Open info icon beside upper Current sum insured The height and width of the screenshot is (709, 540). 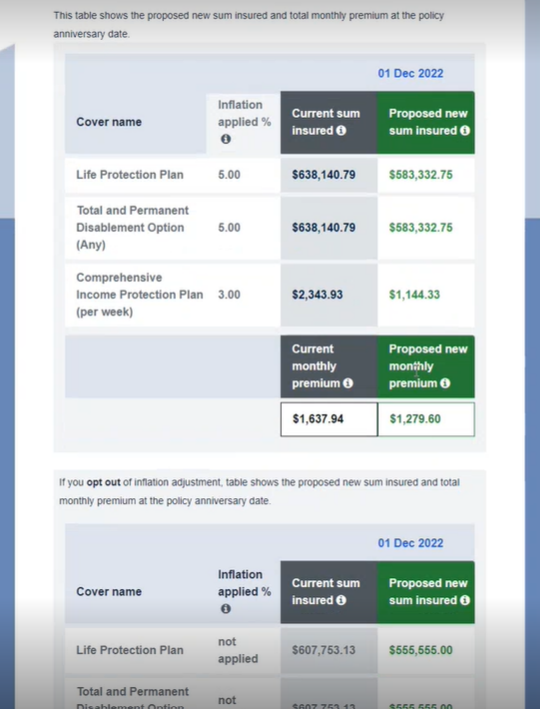coord(341,131)
